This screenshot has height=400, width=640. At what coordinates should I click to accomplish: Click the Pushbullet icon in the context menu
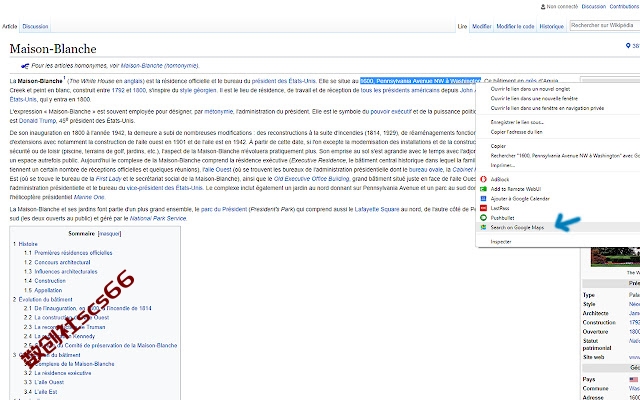point(483,218)
